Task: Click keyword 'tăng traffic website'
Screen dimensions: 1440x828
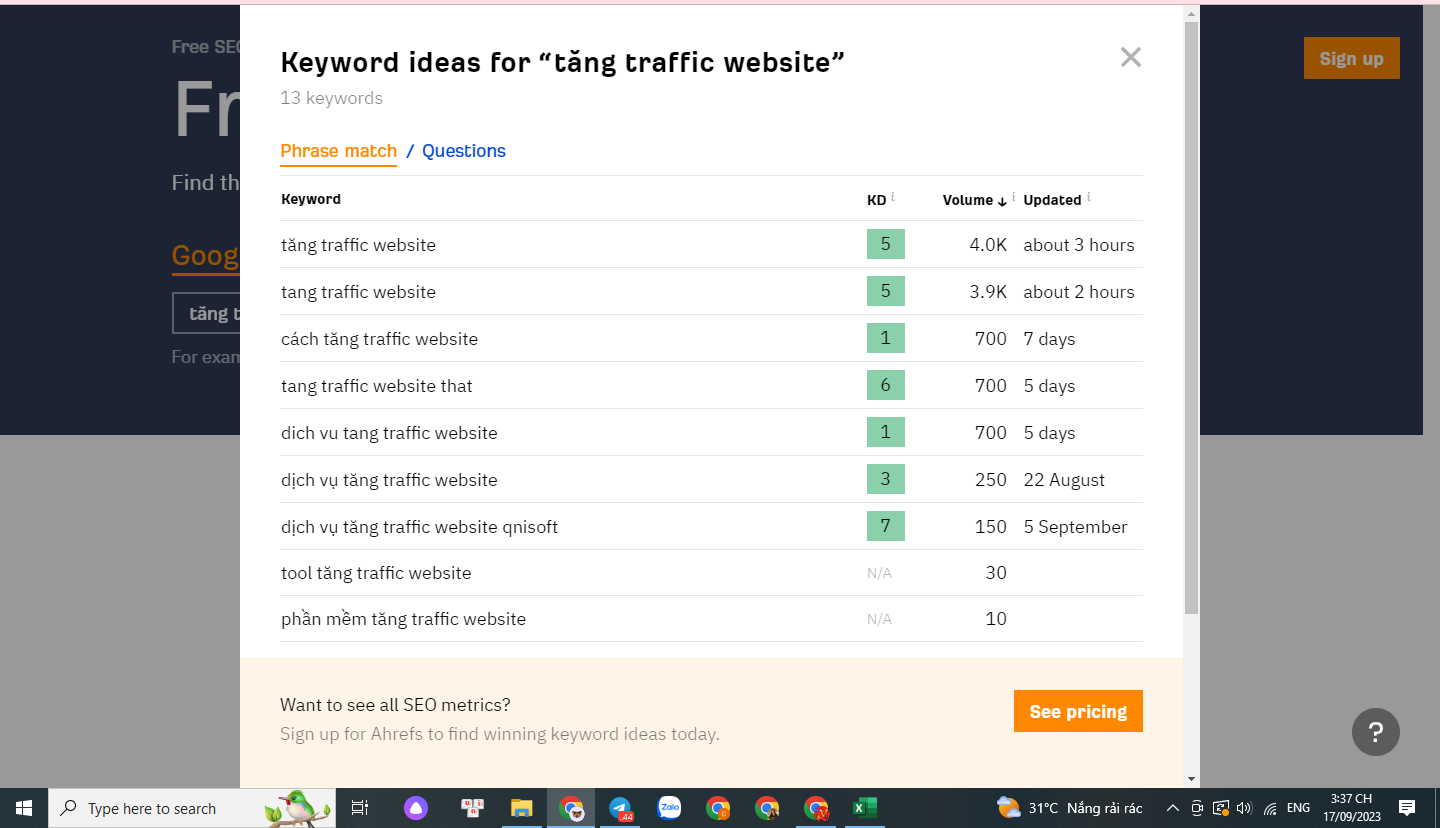Action: (358, 245)
